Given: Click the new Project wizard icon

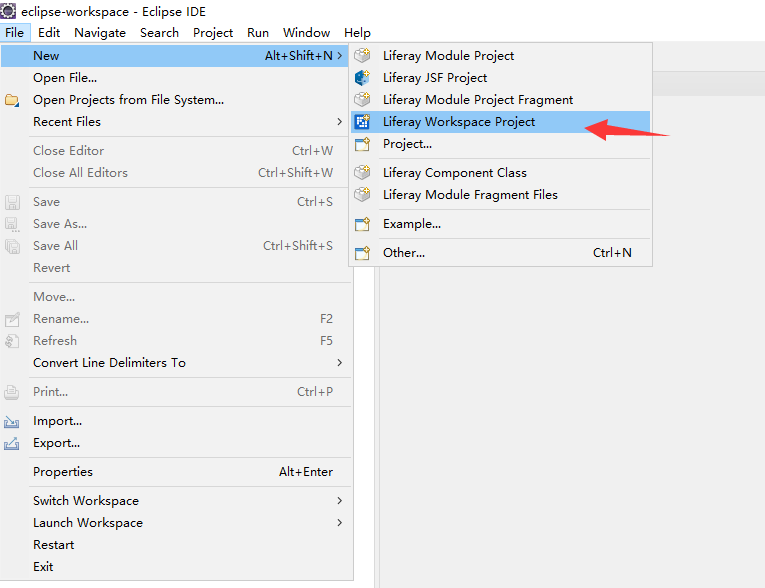Looking at the screenshot, I should click(362, 144).
